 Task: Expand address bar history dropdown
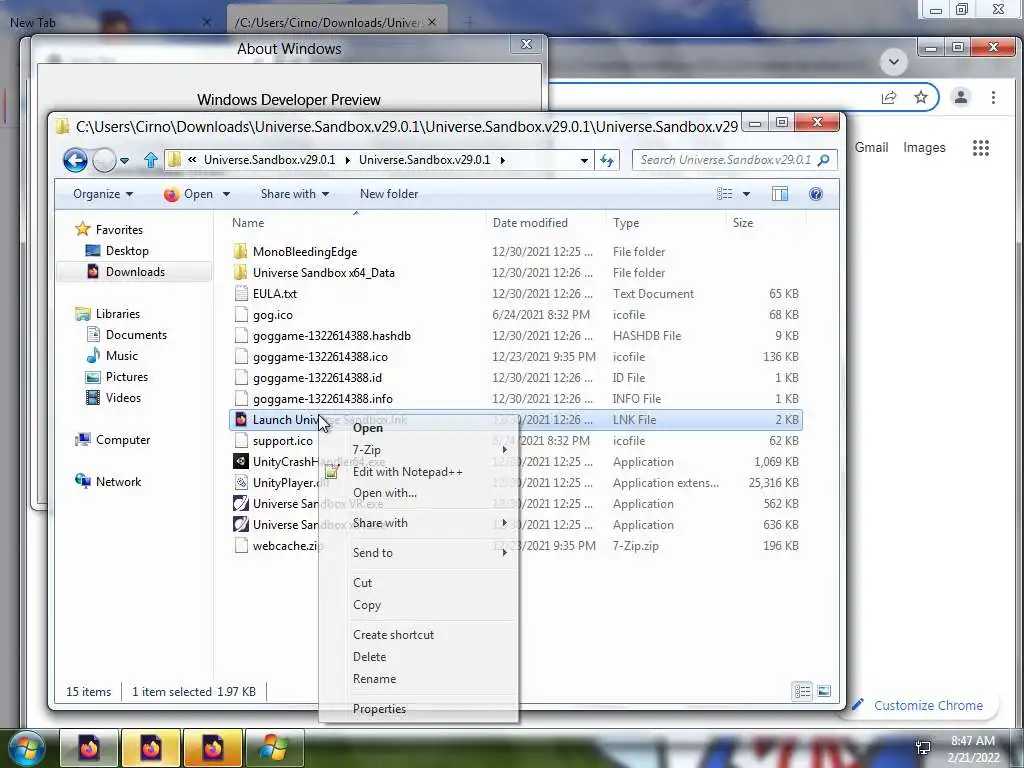[x=584, y=161]
